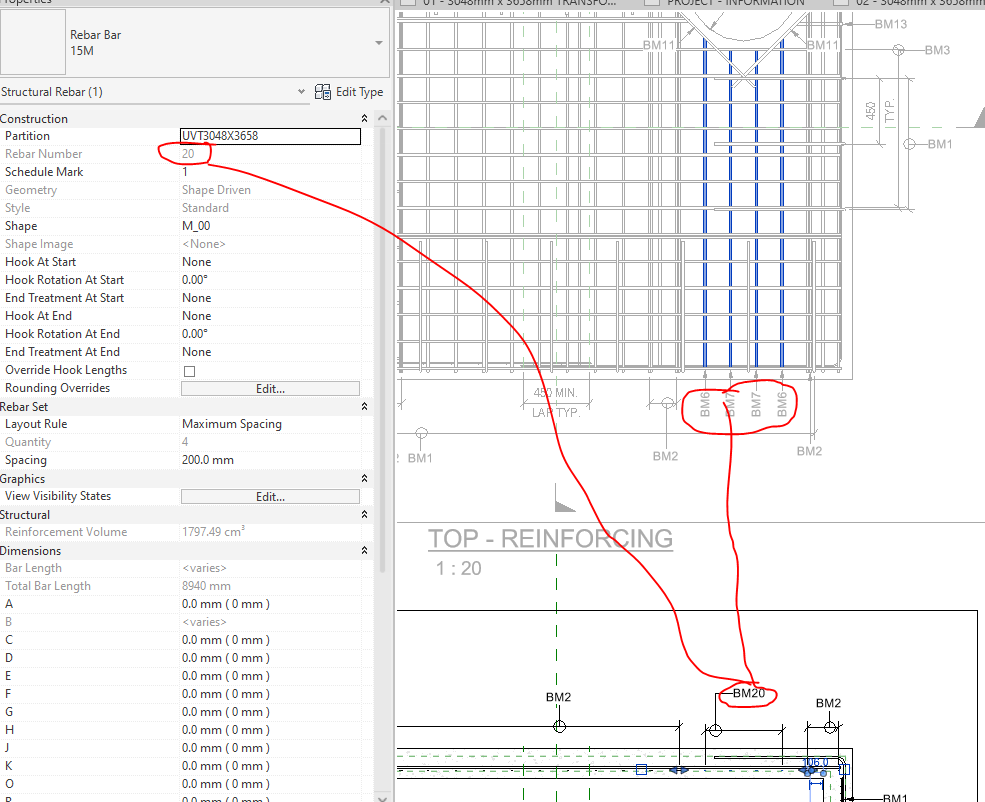This screenshot has height=802, width=985.
Task: Collapse the Structural section
Action: [364, 514]
